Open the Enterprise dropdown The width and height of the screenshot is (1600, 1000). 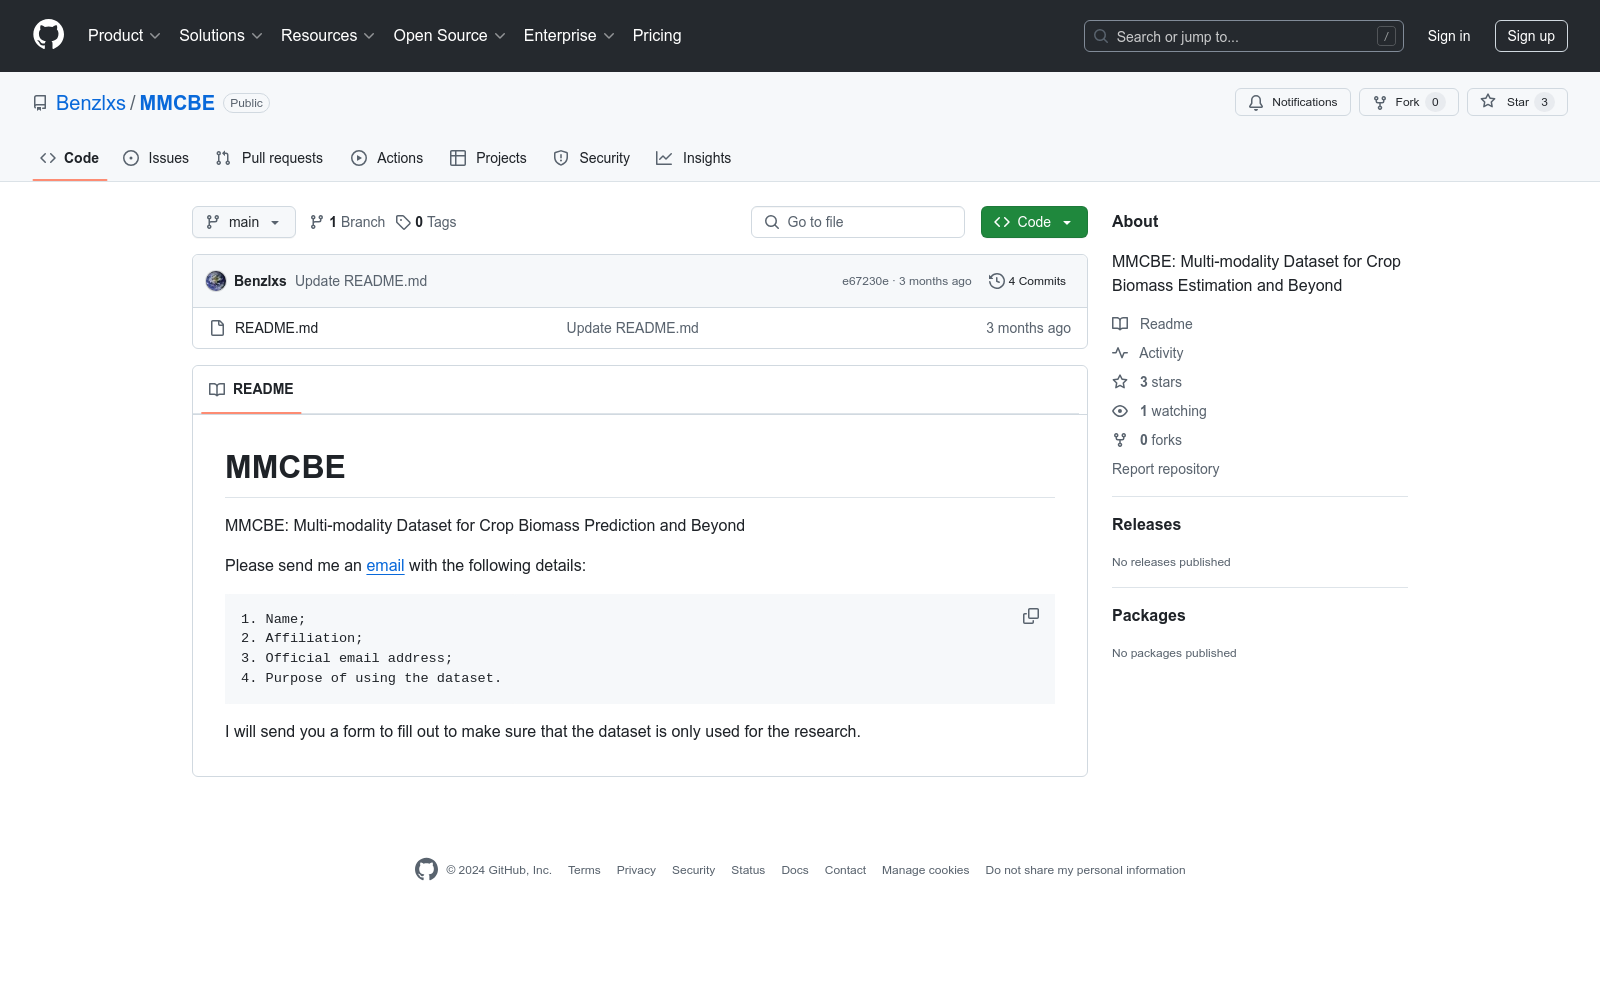[569, 36]
